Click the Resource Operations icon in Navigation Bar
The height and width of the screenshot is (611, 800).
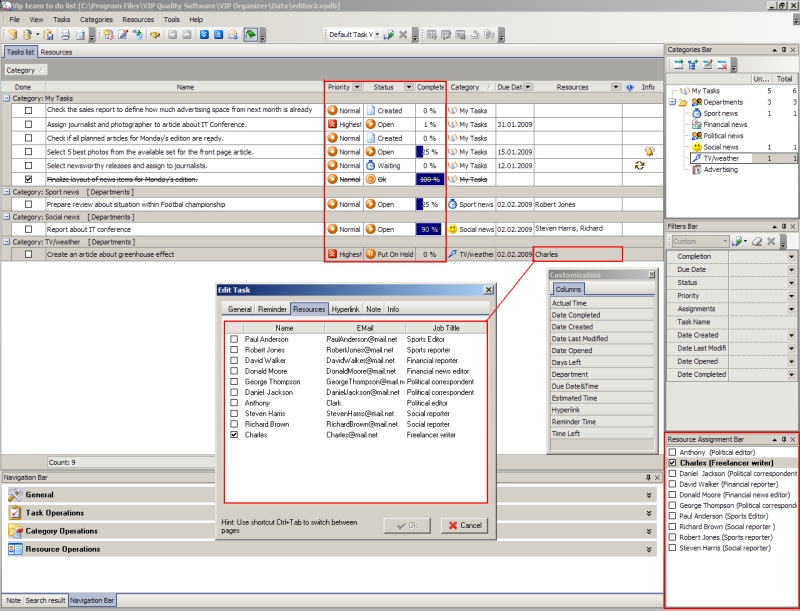(x=14, y=549)
